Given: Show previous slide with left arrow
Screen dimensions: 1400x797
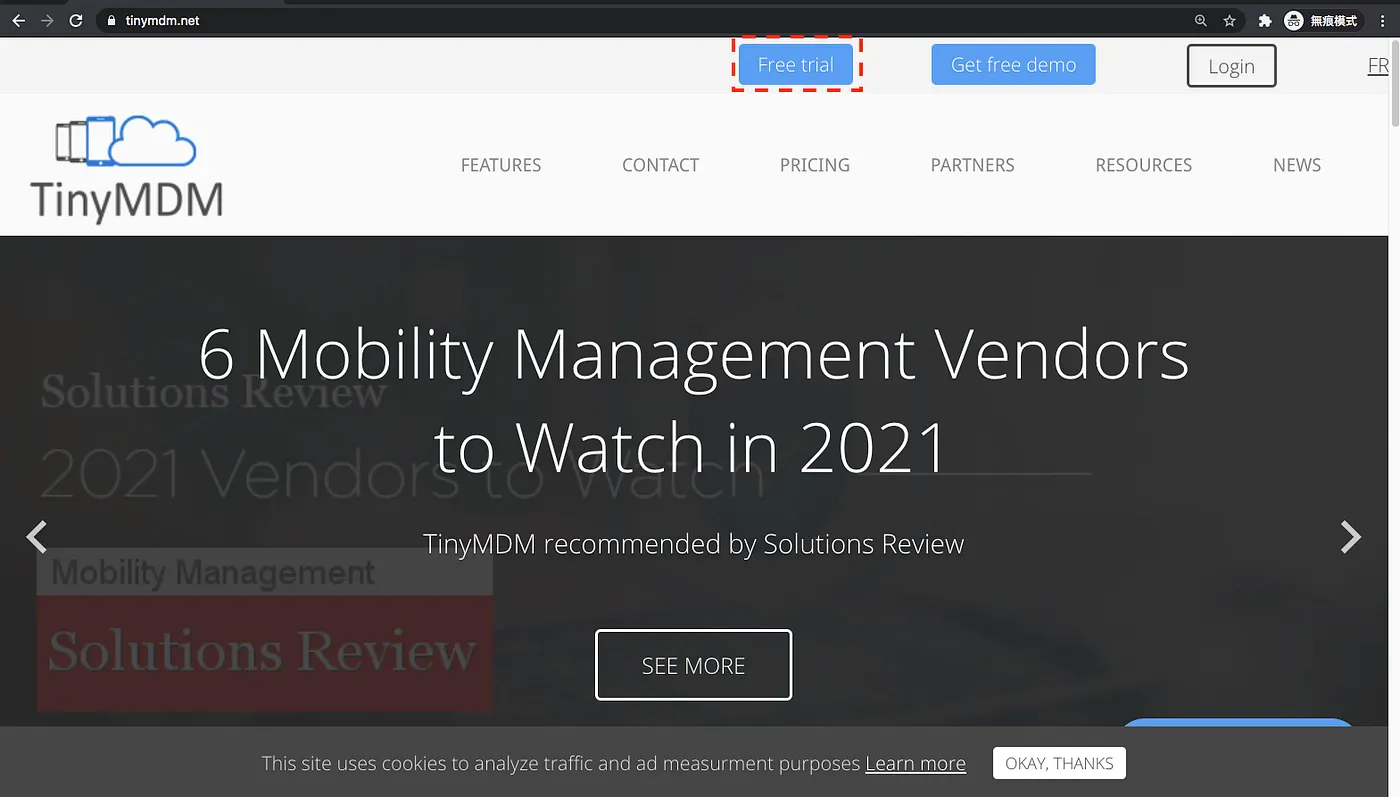Looking at the screenshot, I should (37, 537).
